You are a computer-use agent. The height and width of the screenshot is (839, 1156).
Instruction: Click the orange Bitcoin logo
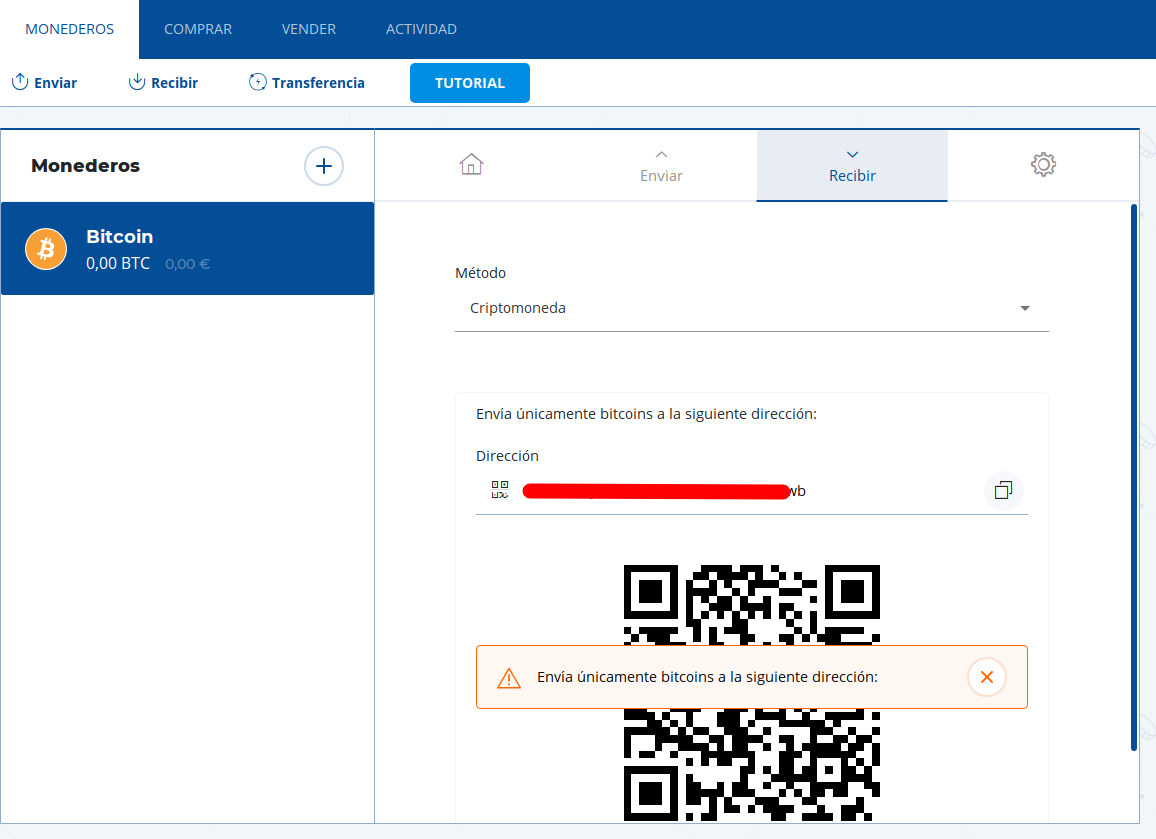pyautogui.click(x=46, y=249)
